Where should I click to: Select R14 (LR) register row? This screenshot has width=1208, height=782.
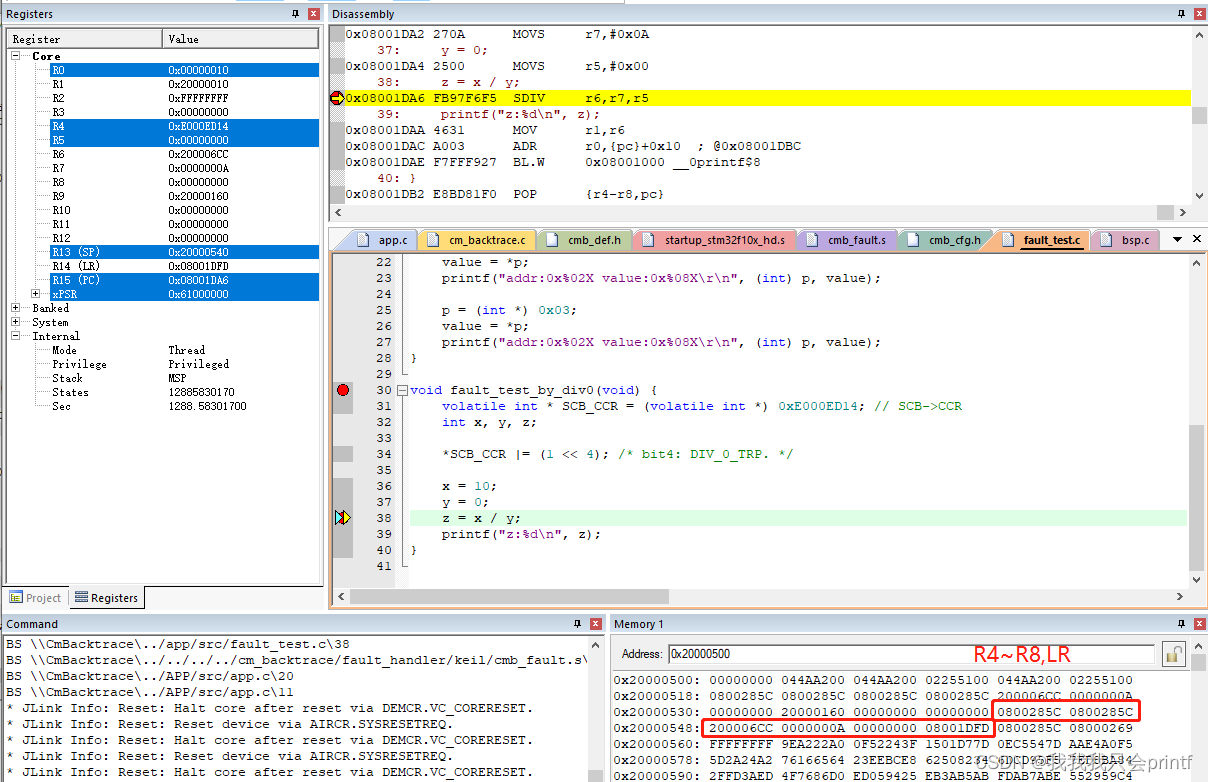[185, 266]
